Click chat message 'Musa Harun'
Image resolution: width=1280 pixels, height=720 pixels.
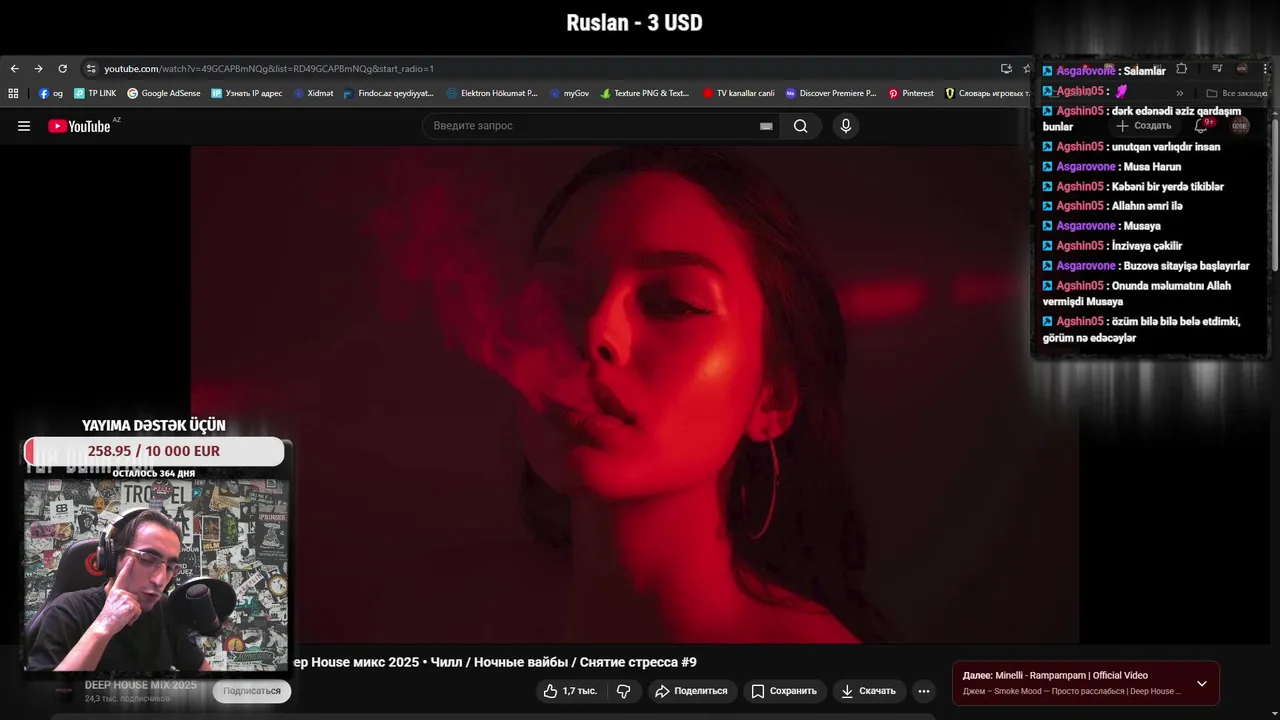1152,167
